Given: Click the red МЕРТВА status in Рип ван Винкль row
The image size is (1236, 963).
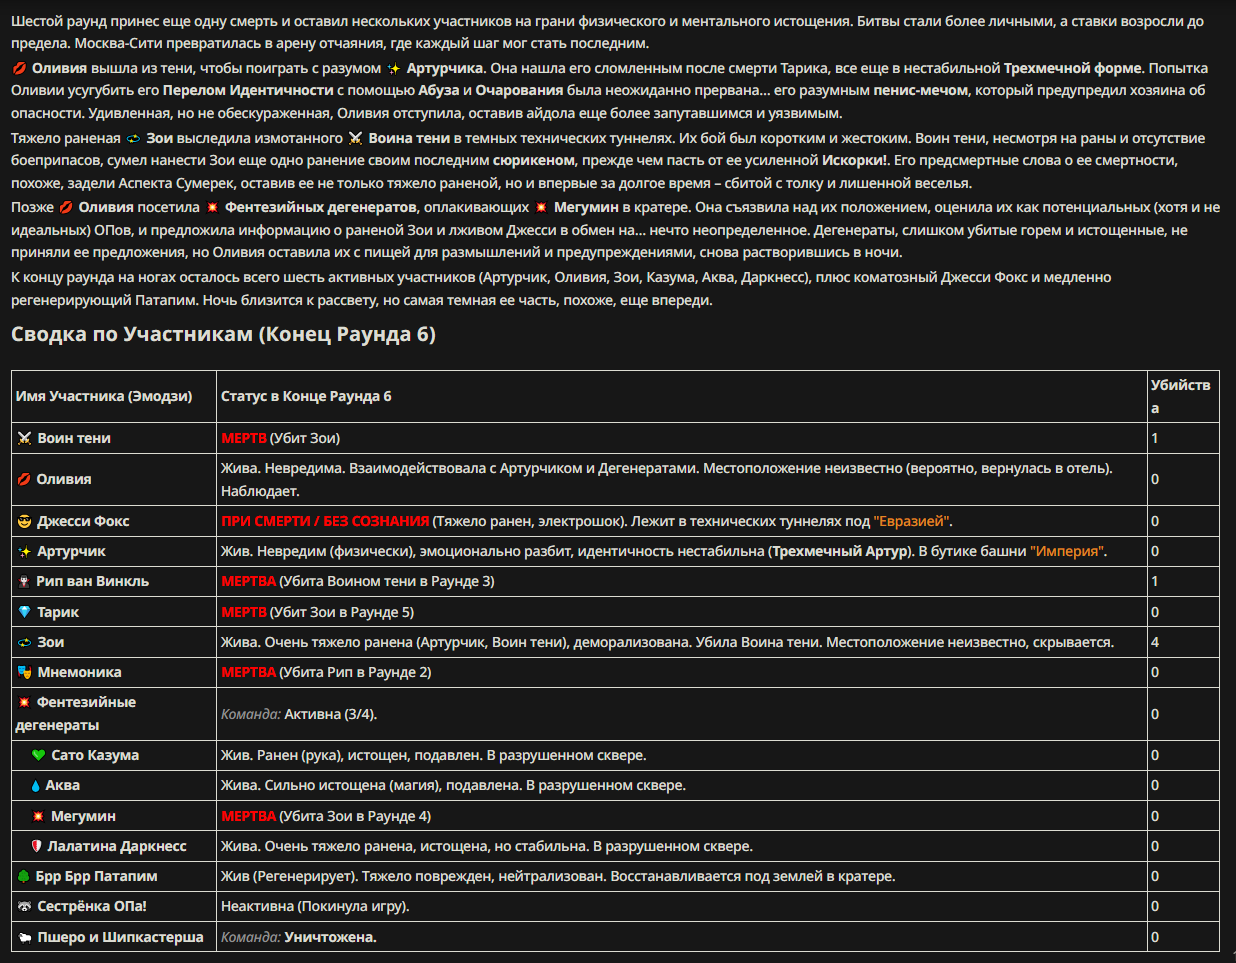Looking at the screenshot, I should [248, 581].
